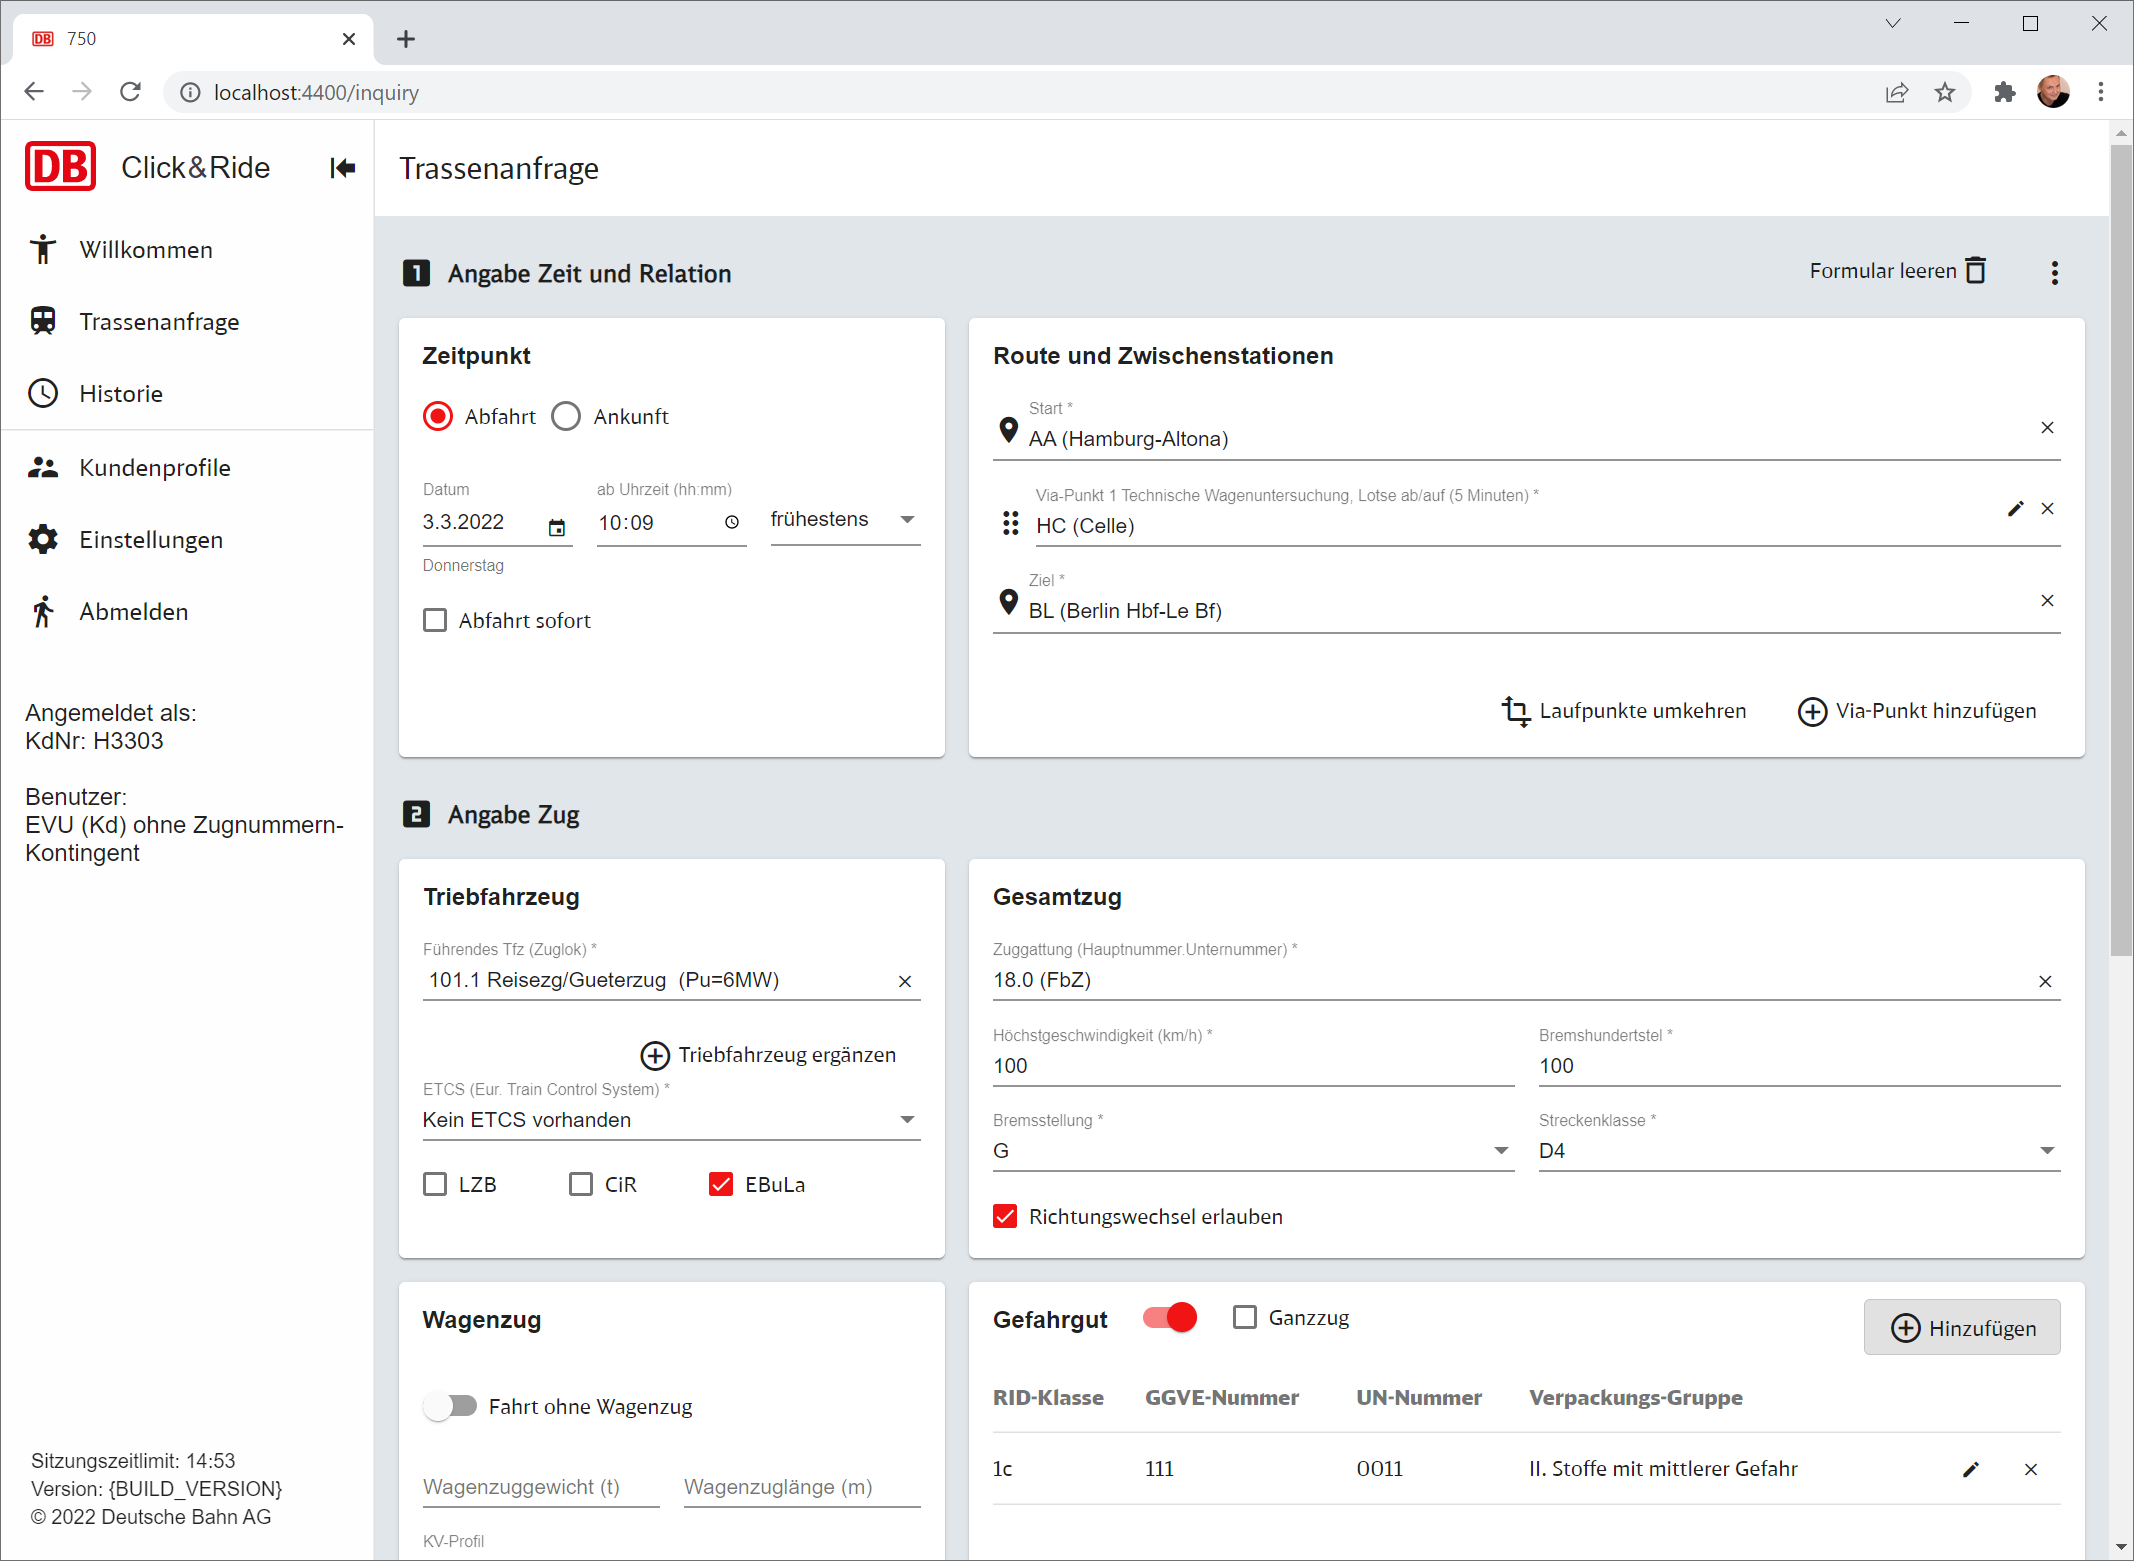
Task: Toggle the Gefahrgut switch off
Action: coord(1170,1318)
